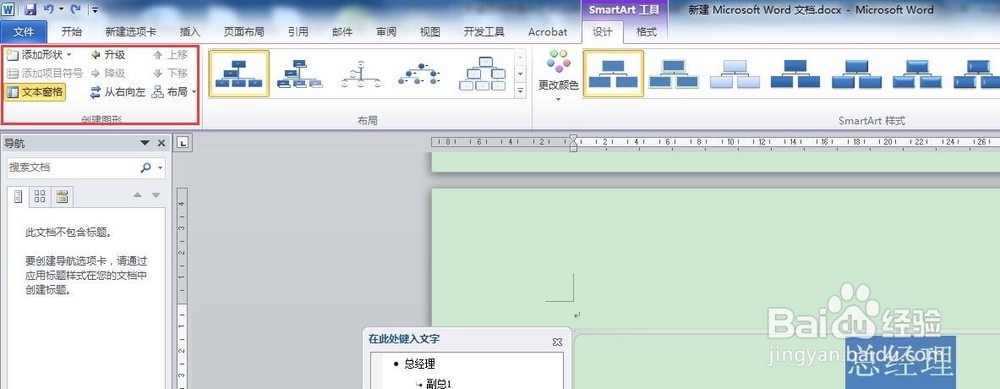Toggle the 文本窗格 text pane button

(35, 92)
